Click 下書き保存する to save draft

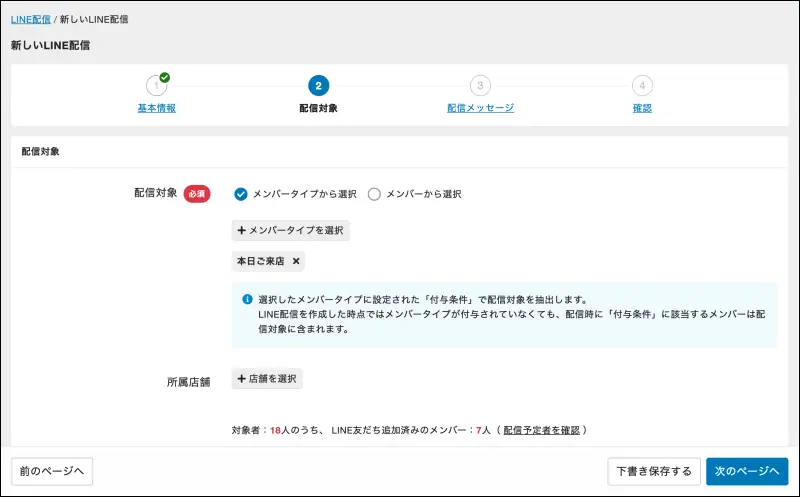[654, 471]
